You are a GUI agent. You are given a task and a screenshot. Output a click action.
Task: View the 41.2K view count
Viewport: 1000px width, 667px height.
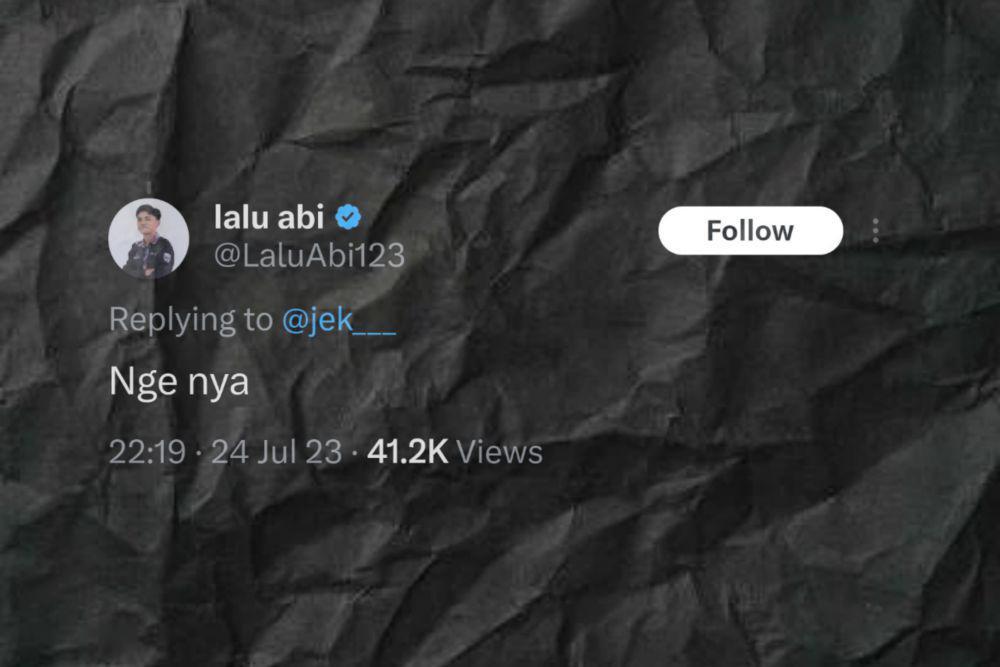(x=455, y=452)
